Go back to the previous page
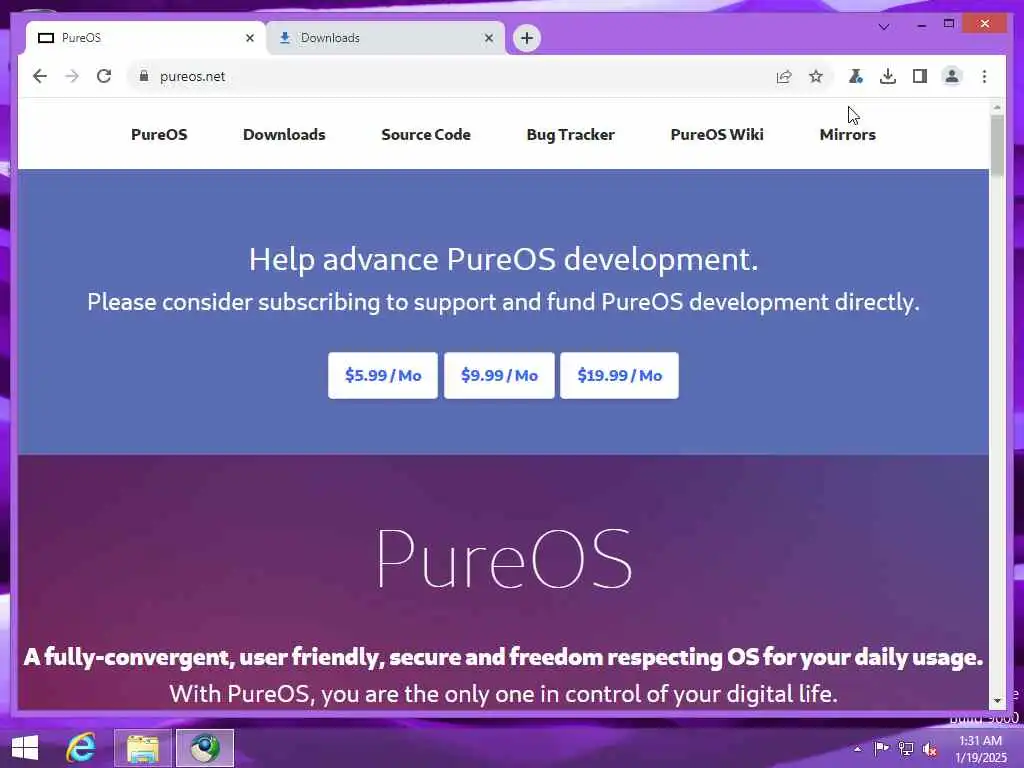 (x=40, y=76)
